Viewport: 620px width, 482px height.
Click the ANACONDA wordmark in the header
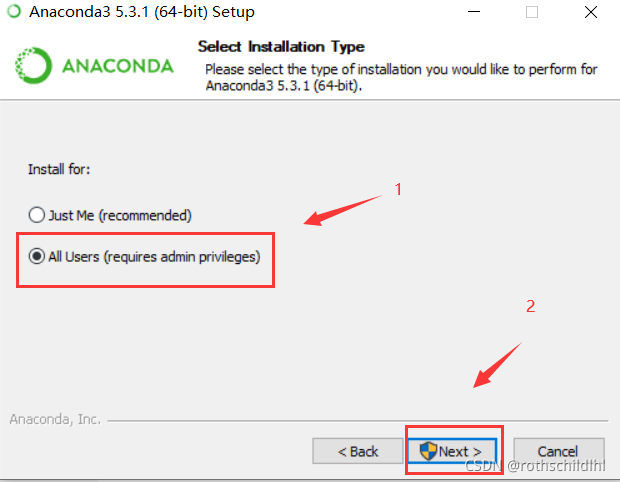[x=118, y=66]
